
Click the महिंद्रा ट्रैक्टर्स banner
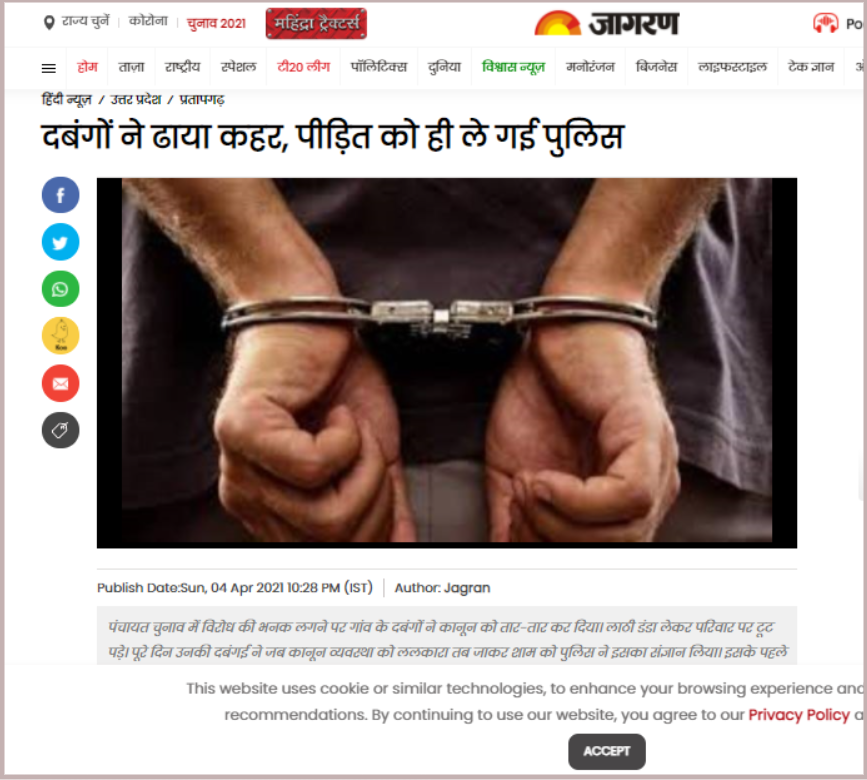click(316, 23)
